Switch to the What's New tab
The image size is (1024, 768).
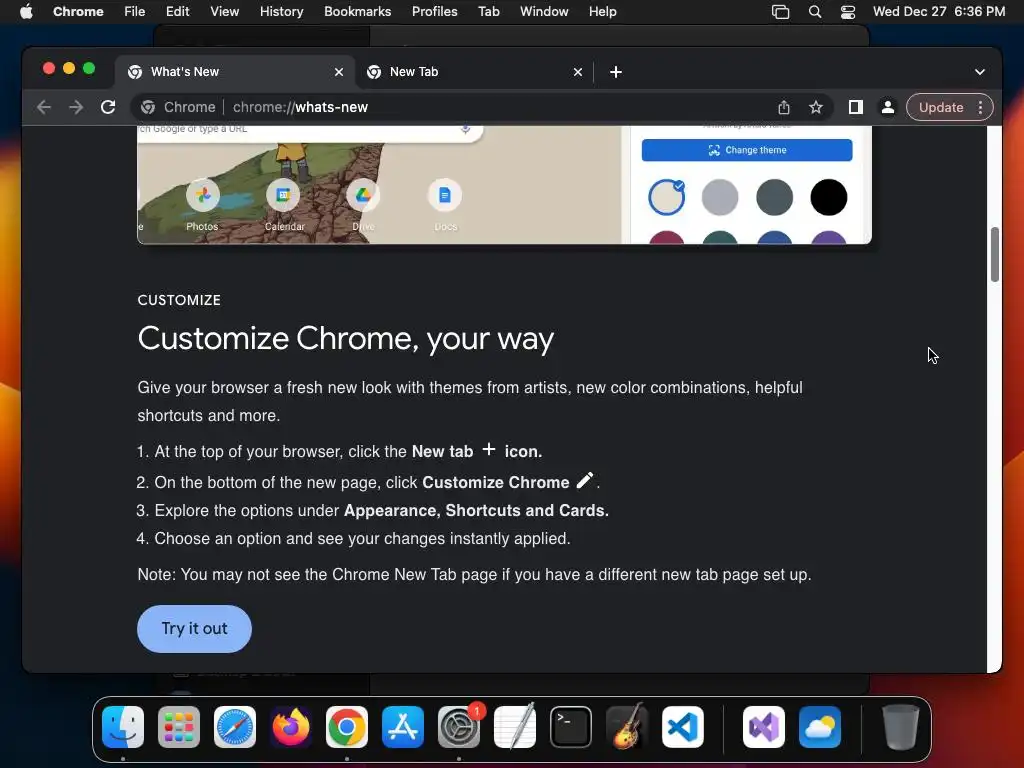[235, 72]
